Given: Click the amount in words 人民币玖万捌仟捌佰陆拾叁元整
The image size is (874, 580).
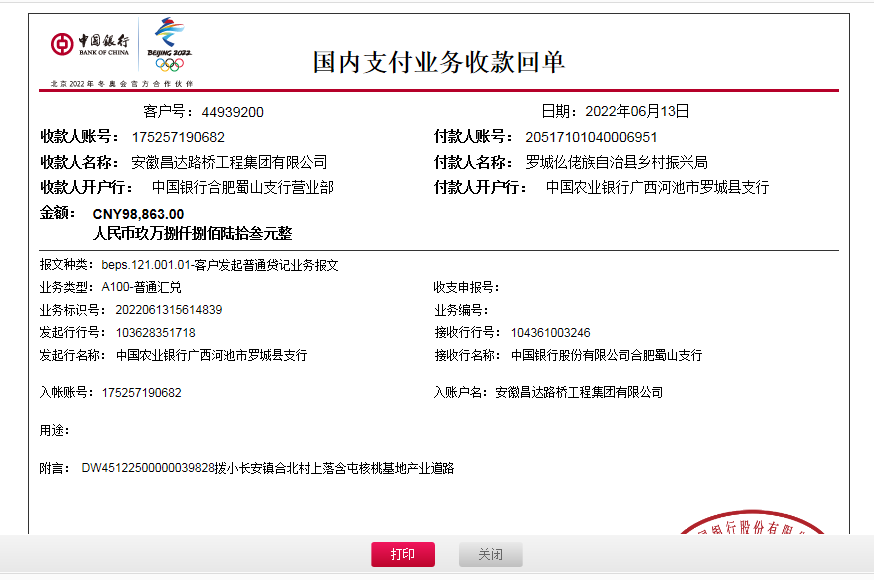Looking at the screenshot, I should (192, 233).
